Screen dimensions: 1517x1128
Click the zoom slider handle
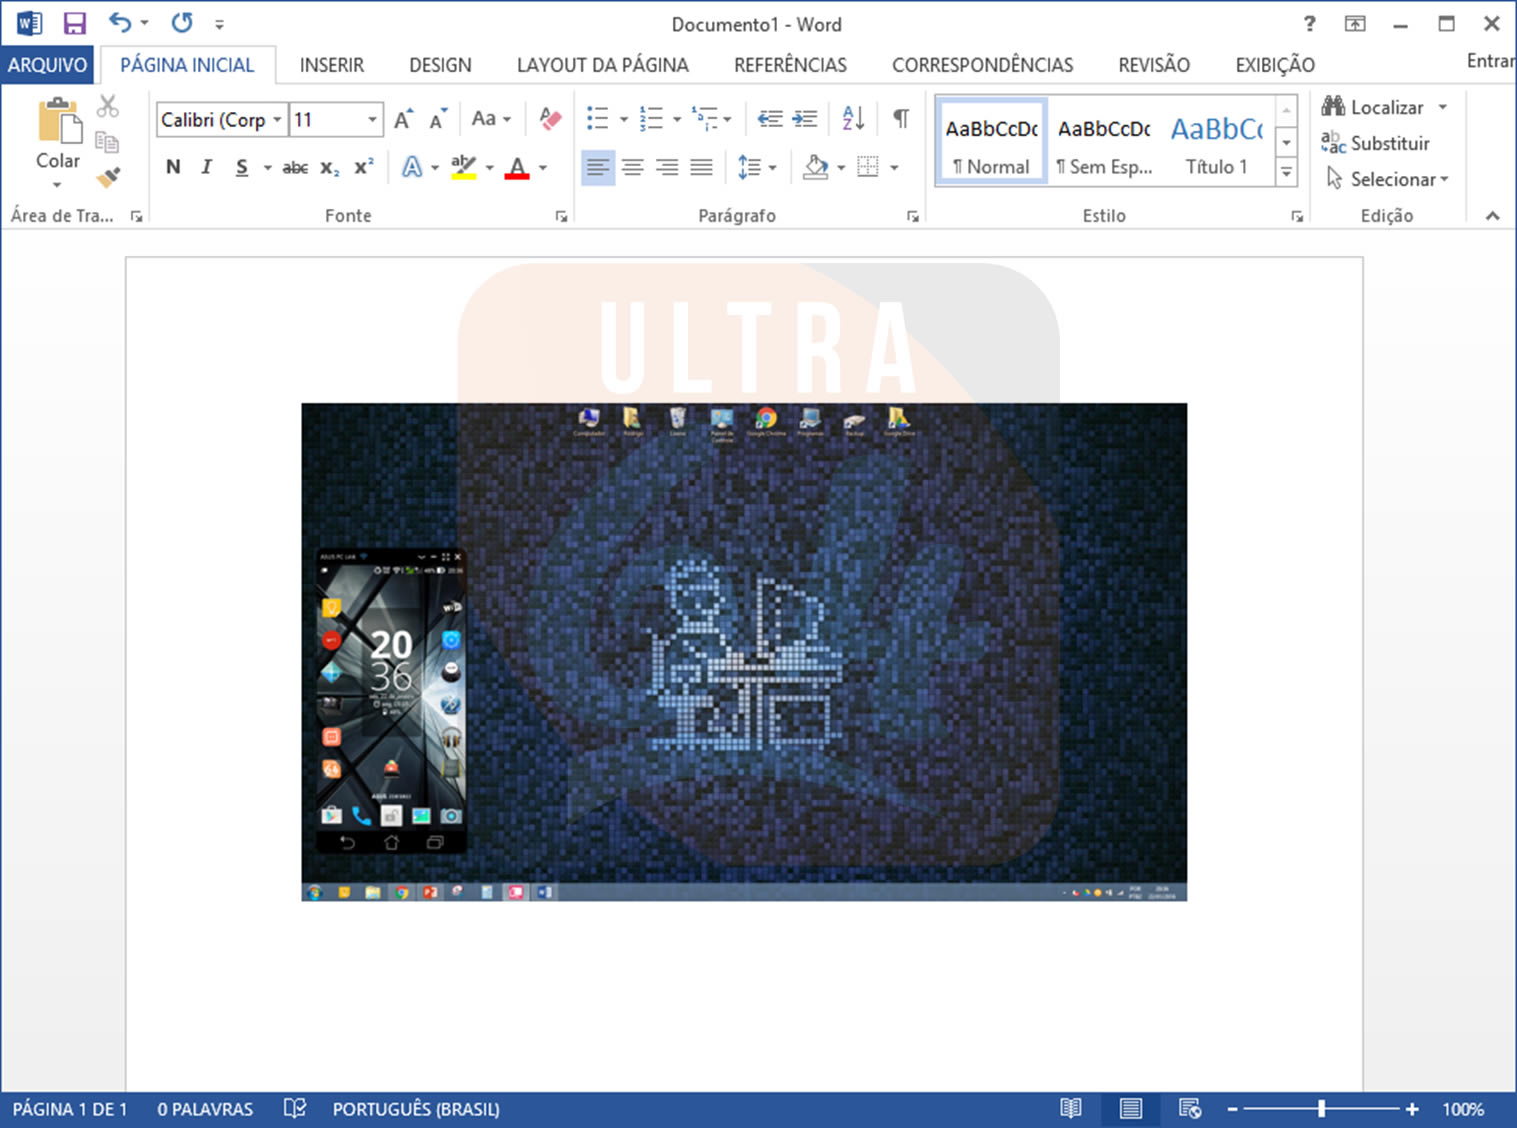tap(1322, 1108)
